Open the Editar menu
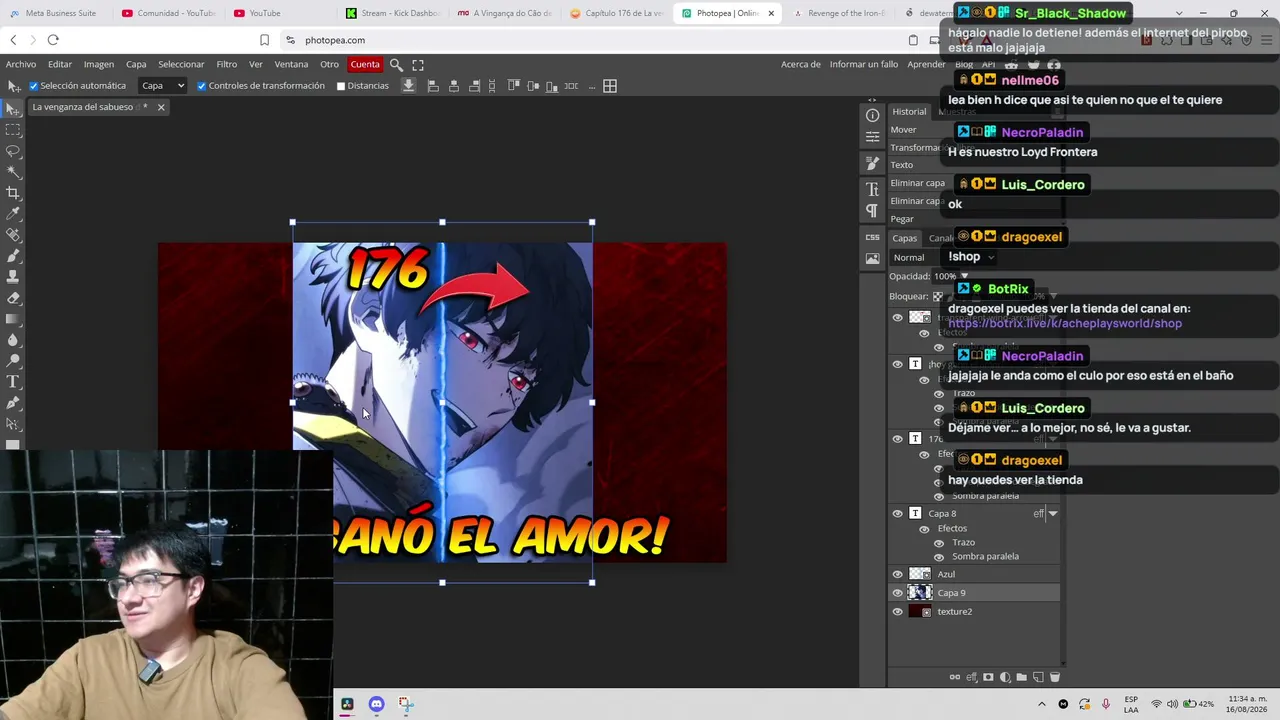The height and width of the screenshot is (720, 1280). click(60, 64)
